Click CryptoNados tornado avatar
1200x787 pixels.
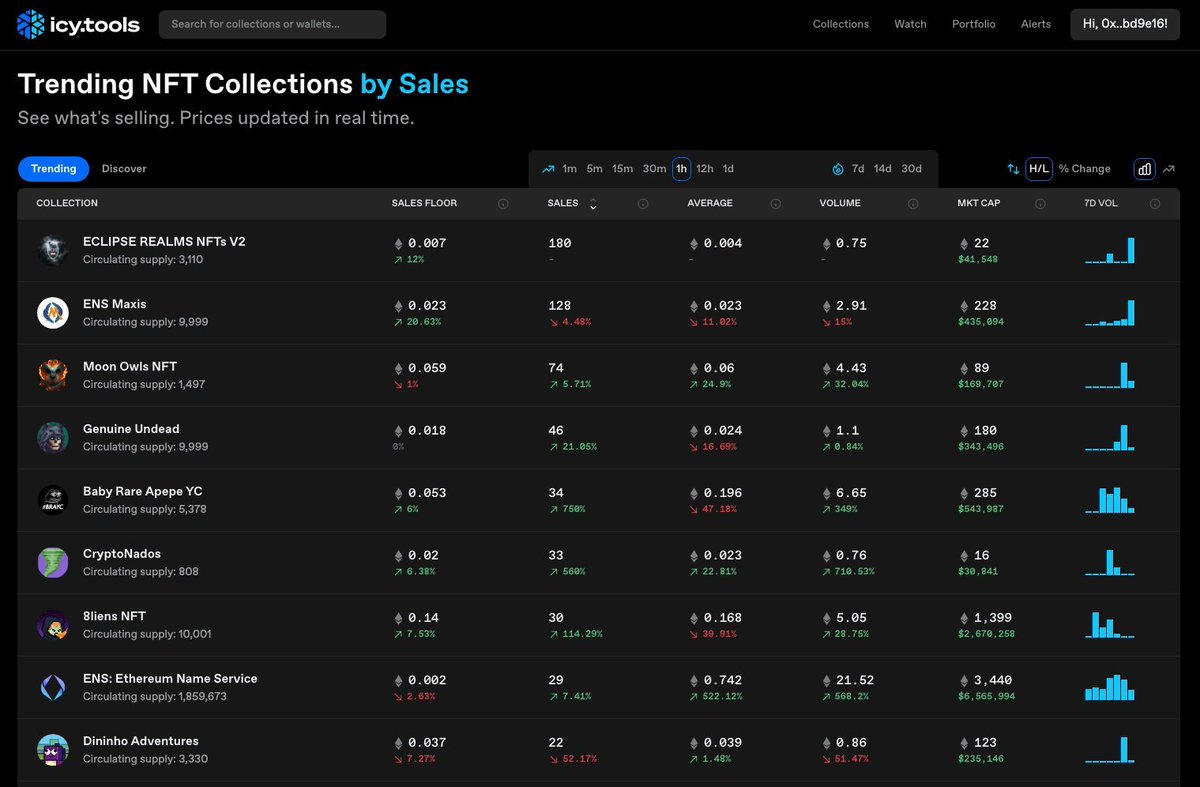pyautogui.click(x=53, y=563)
